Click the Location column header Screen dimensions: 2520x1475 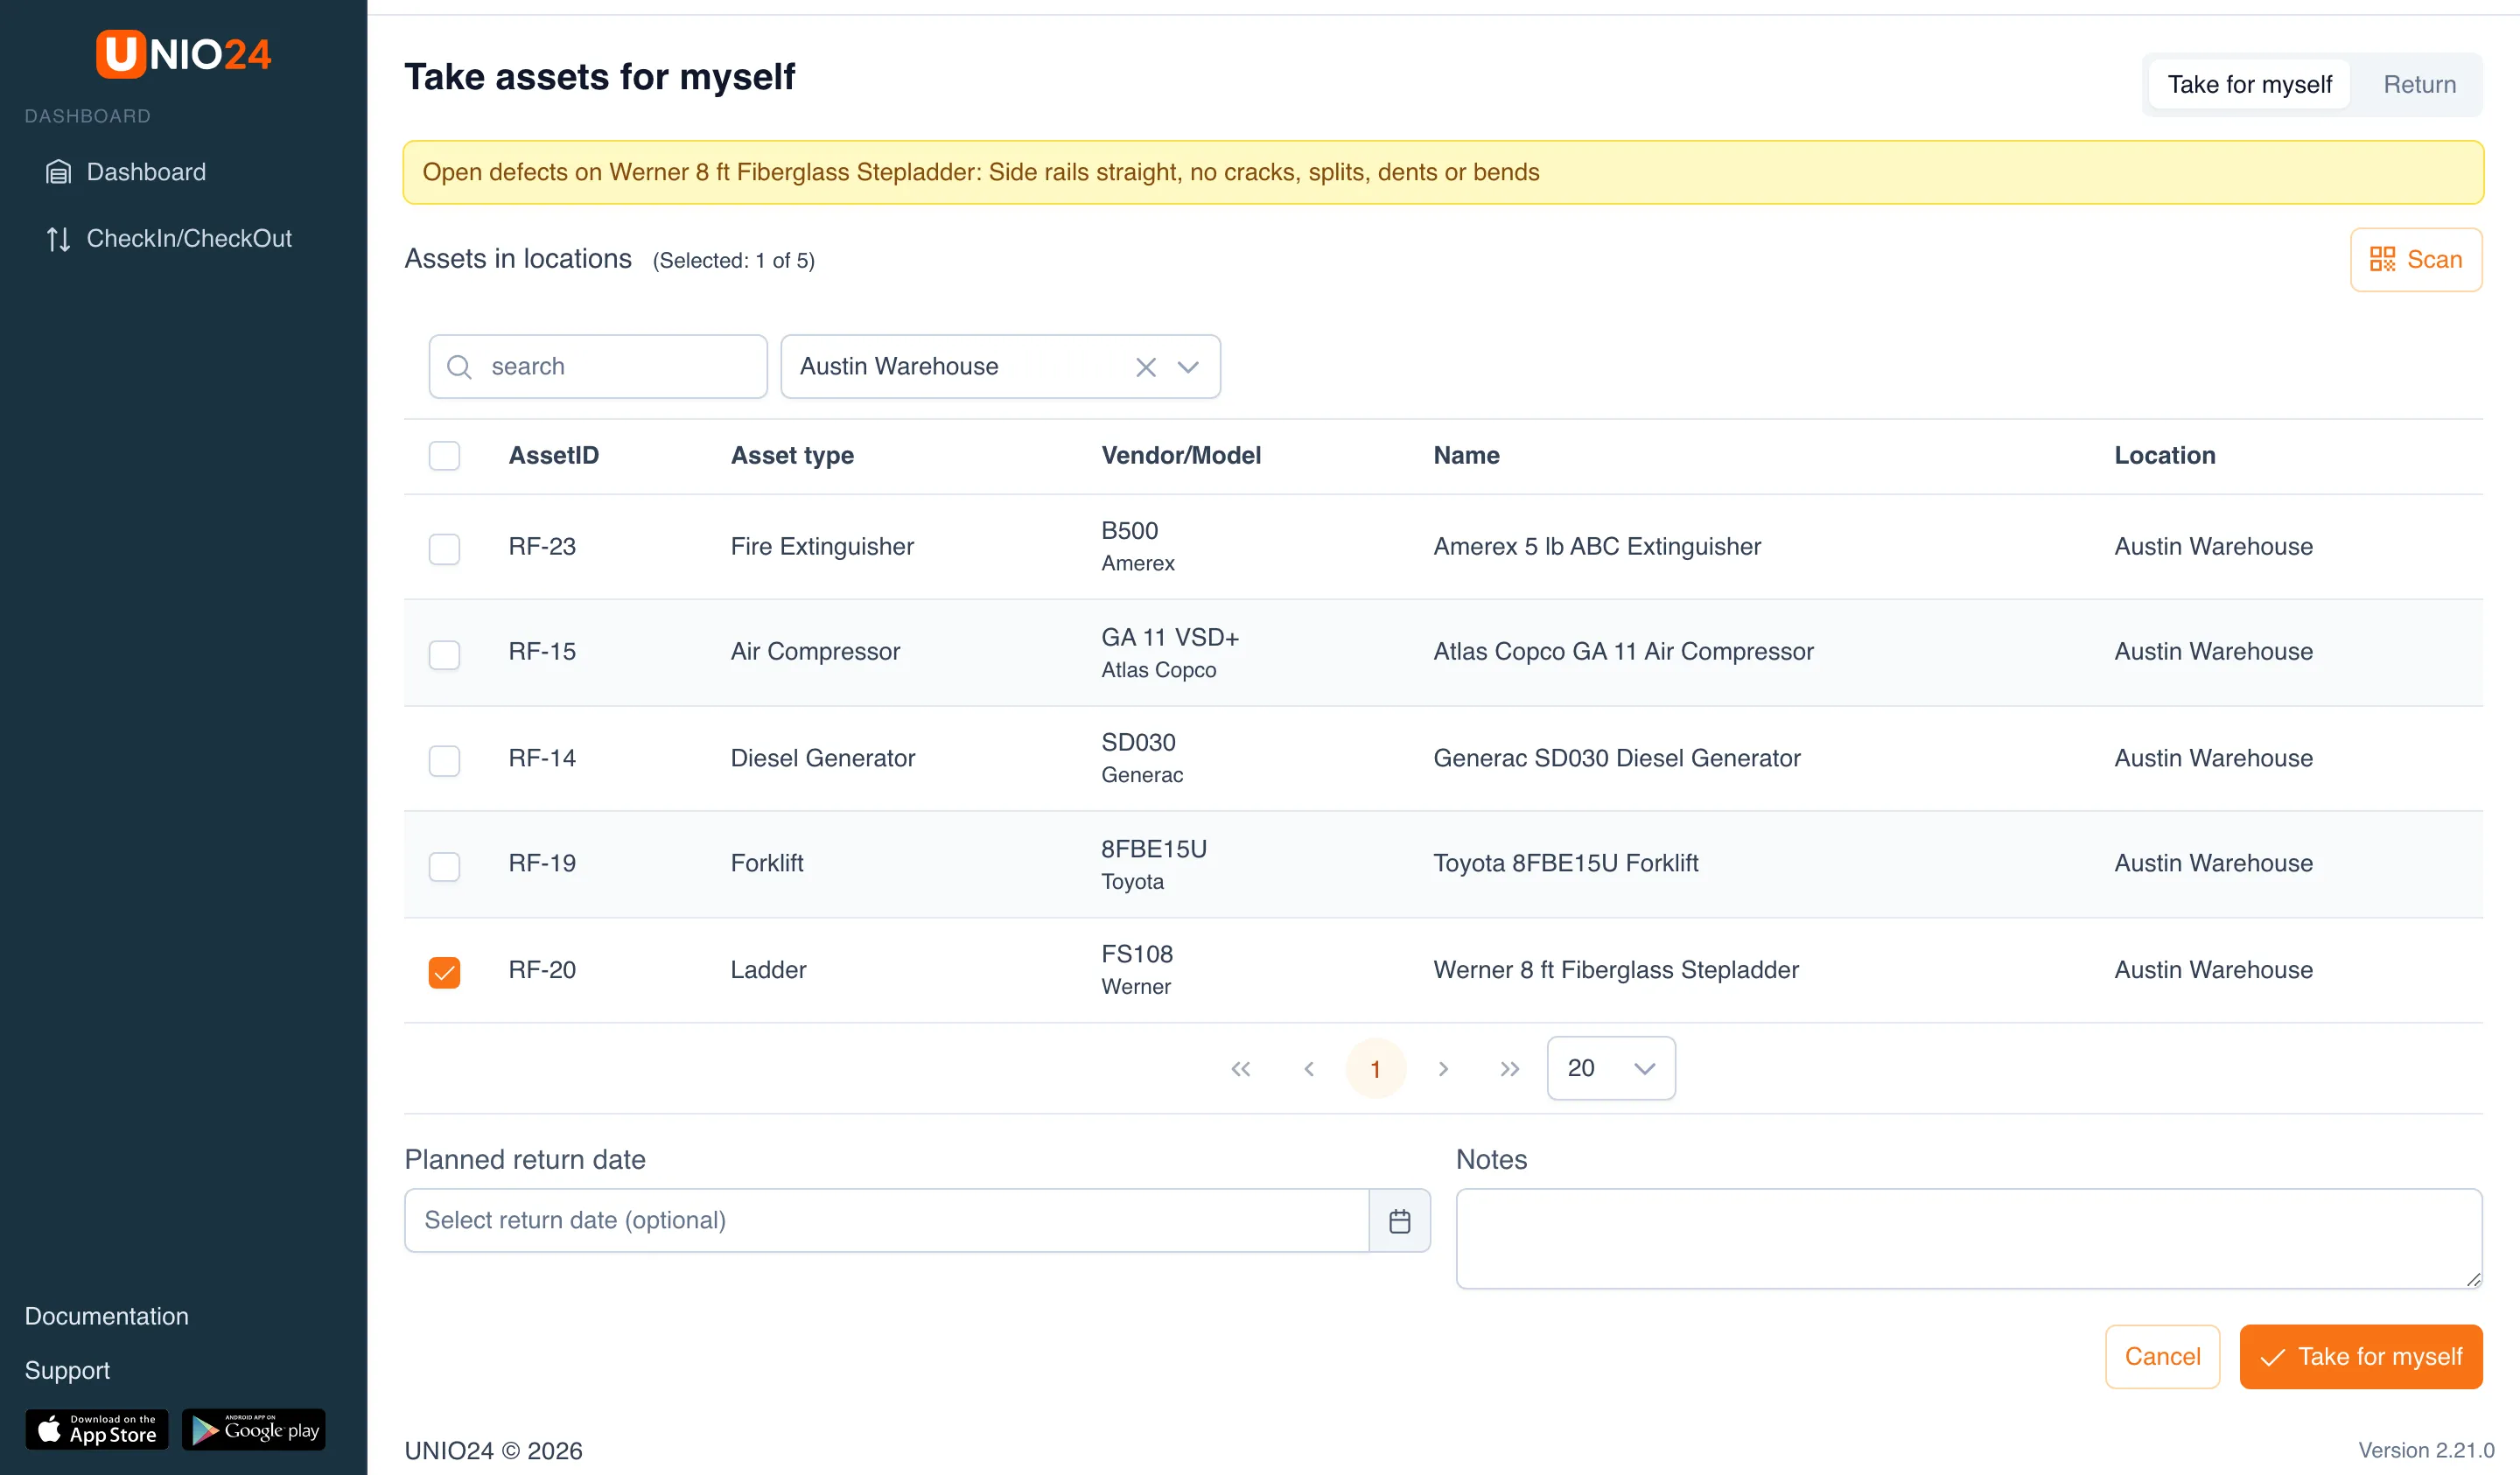coord(2164,456)
